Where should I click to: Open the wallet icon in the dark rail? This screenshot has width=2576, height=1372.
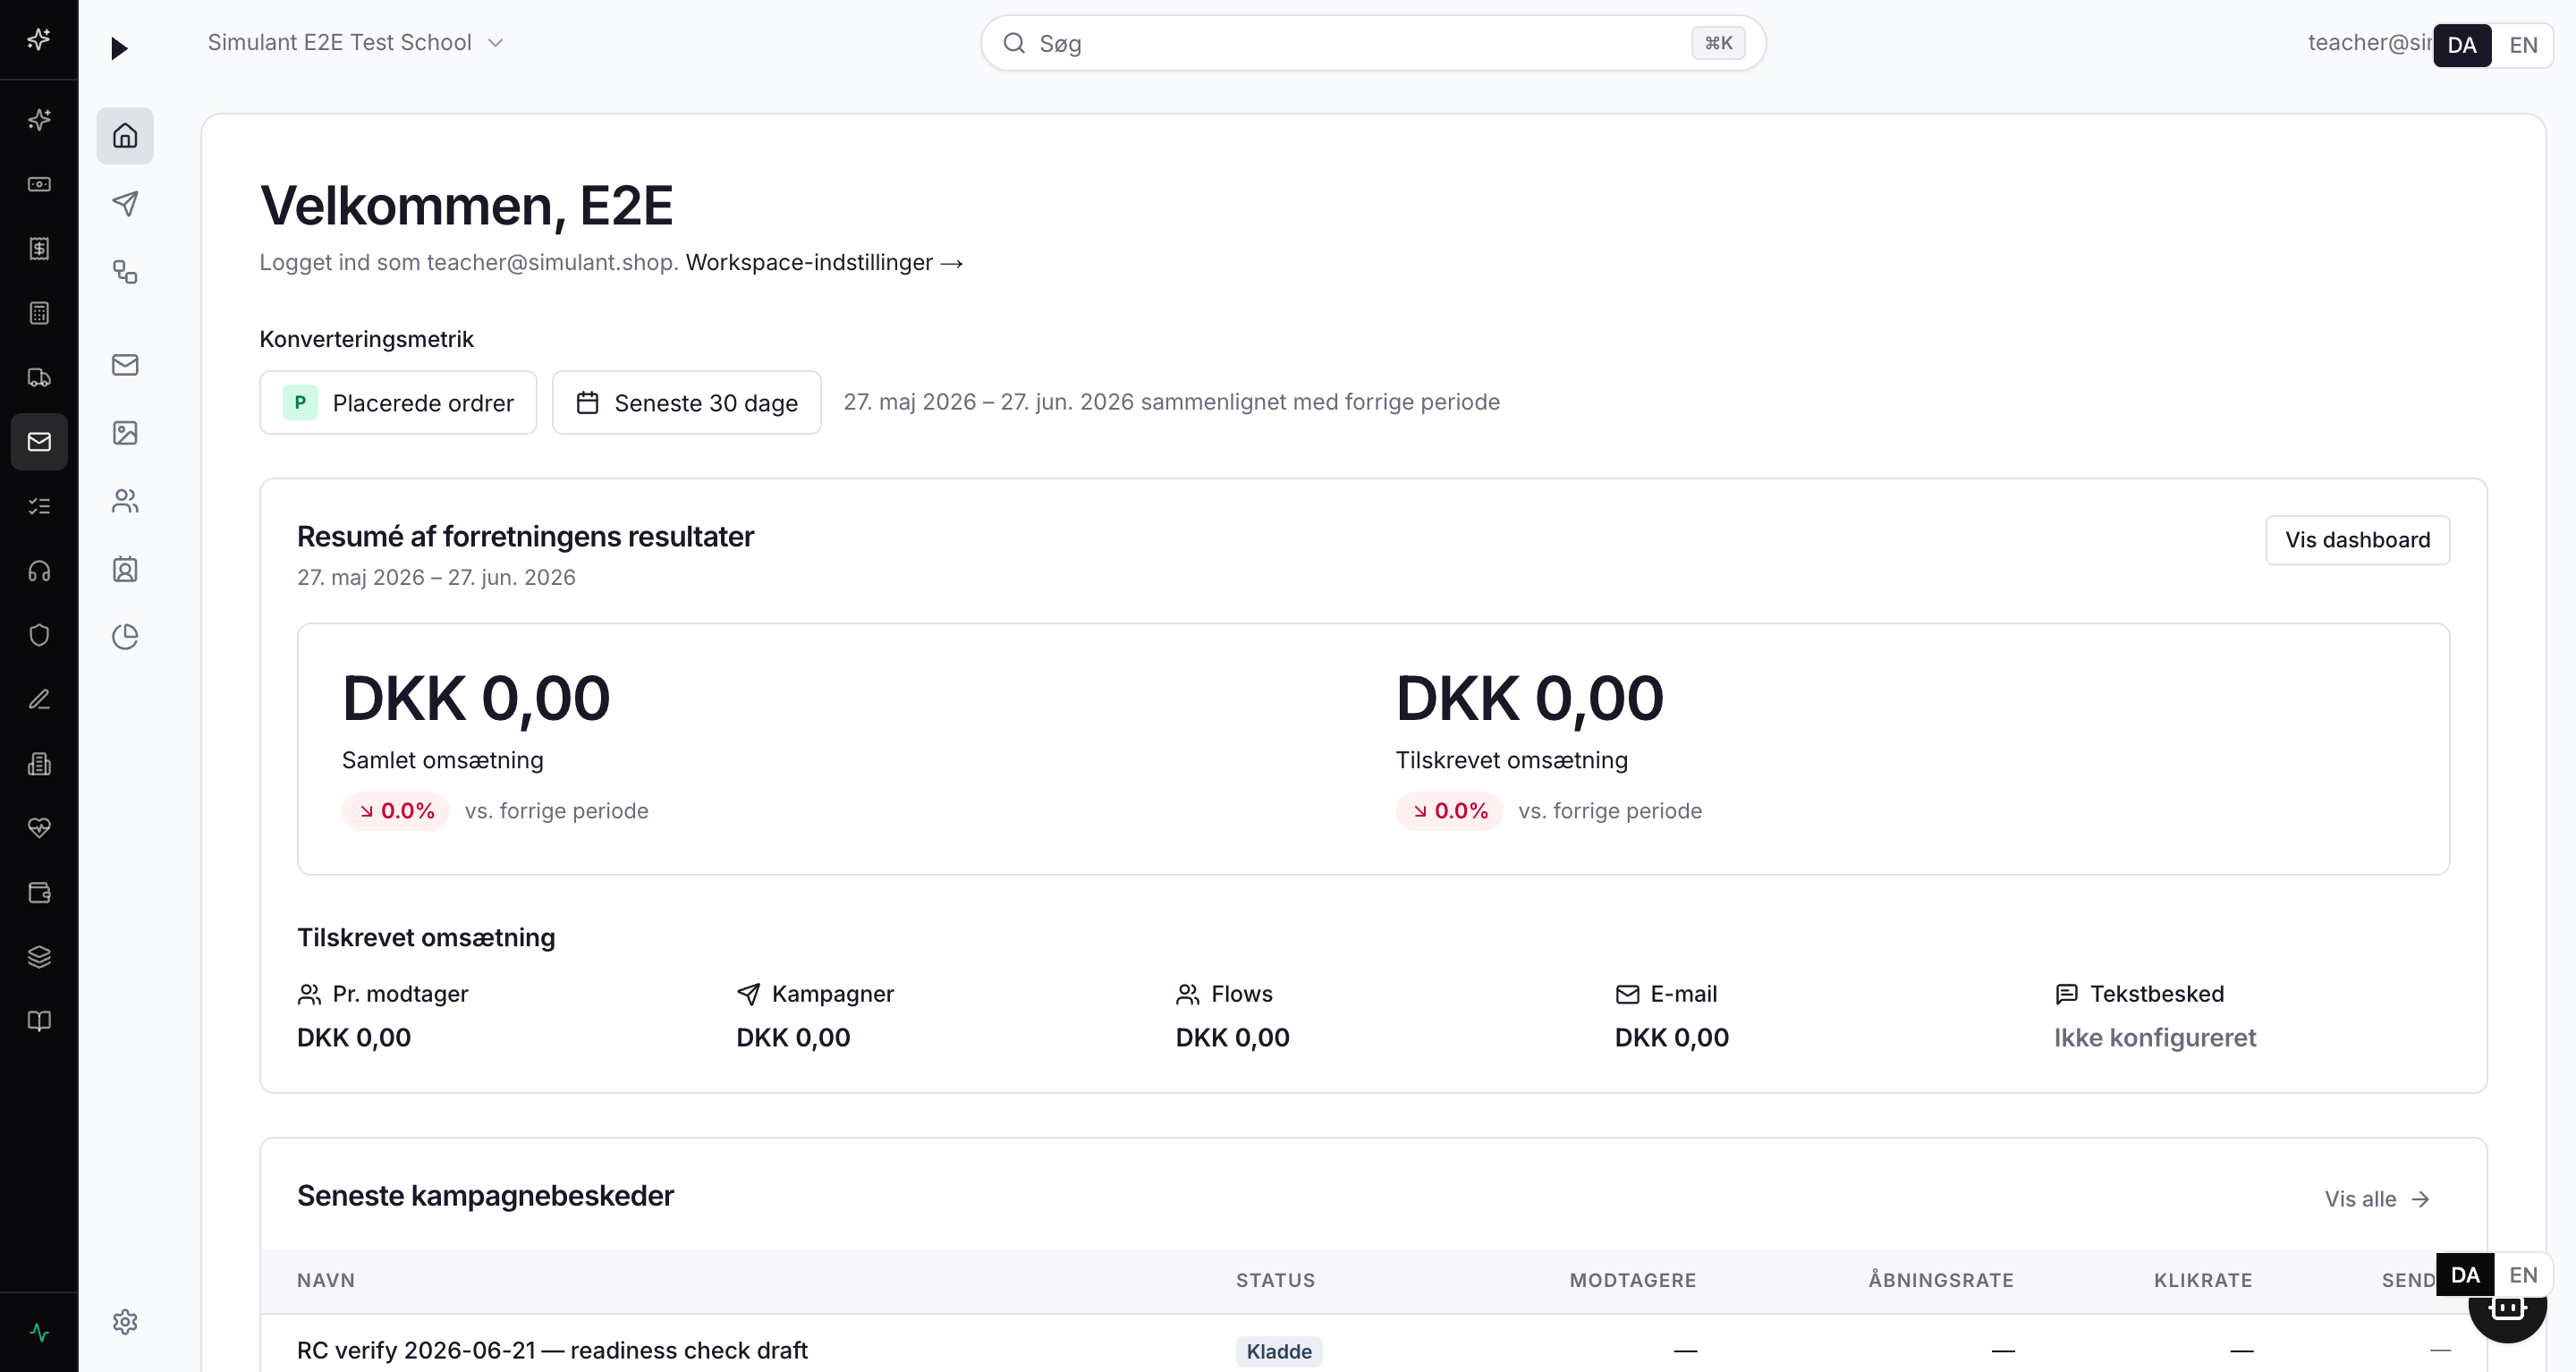(x=39, y=892)
